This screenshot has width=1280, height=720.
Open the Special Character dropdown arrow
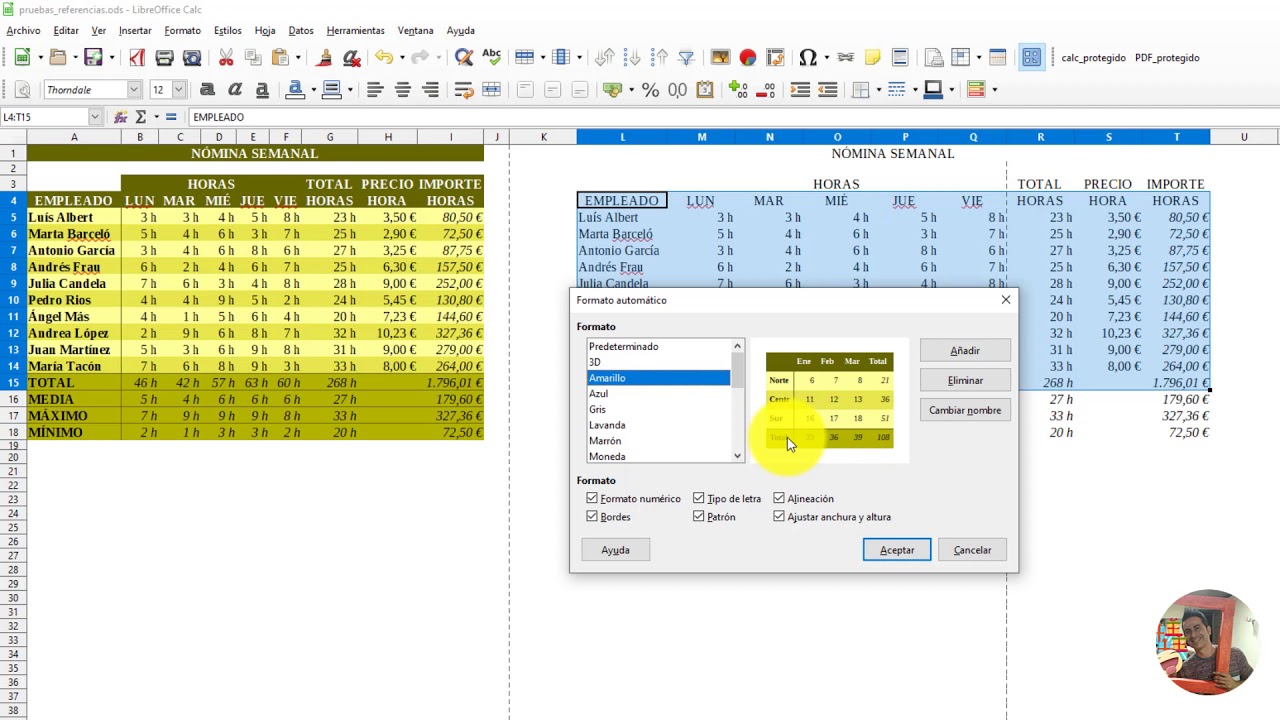point(826,58)
